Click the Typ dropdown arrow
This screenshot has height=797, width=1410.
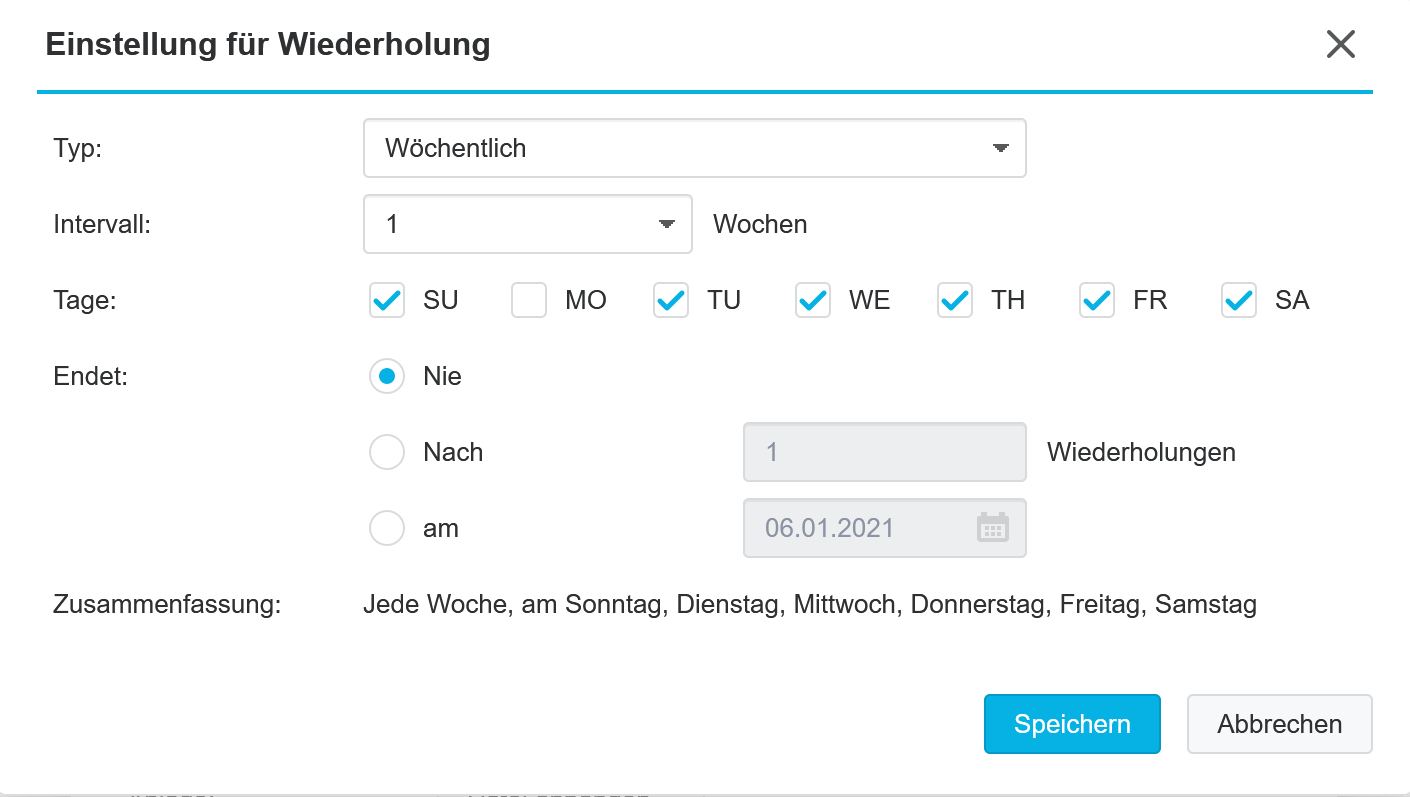click(1000, 148)
